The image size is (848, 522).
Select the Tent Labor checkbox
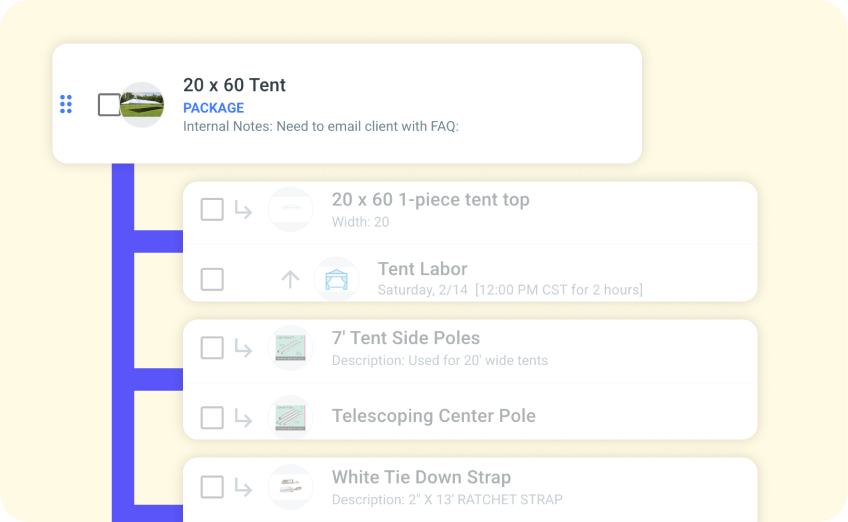pos(212,279)
